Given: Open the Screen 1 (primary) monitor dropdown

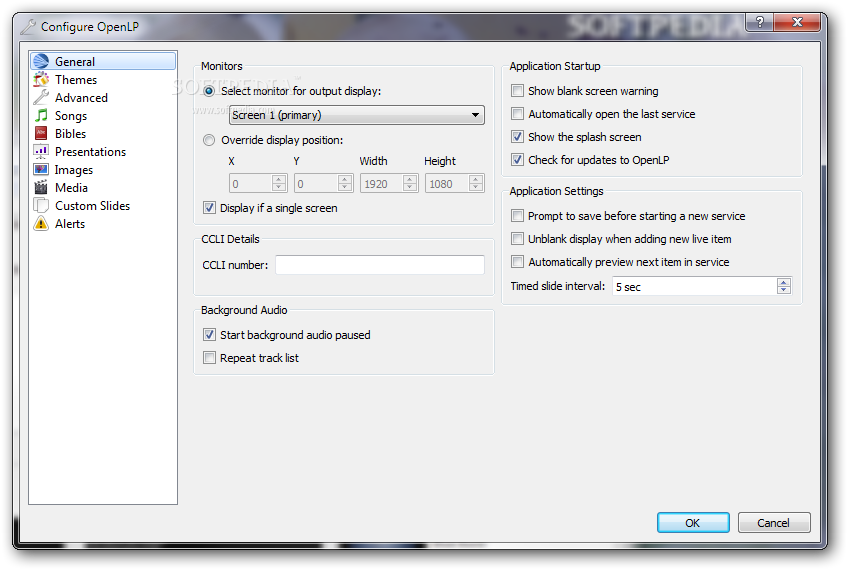Looking at the screenshot, I should 356,115.
